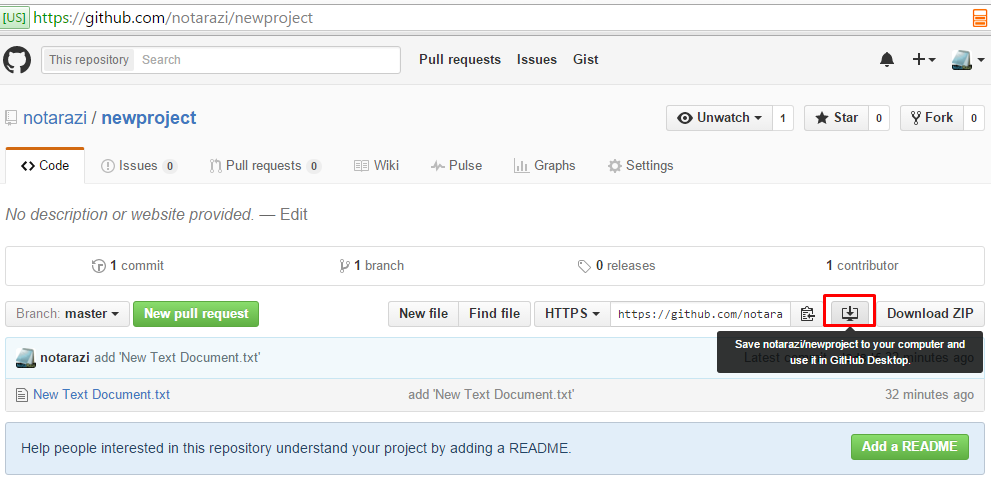Screen dimensions: 991x480
Task: Open the New Text Document.txt file
Action: 101,394
